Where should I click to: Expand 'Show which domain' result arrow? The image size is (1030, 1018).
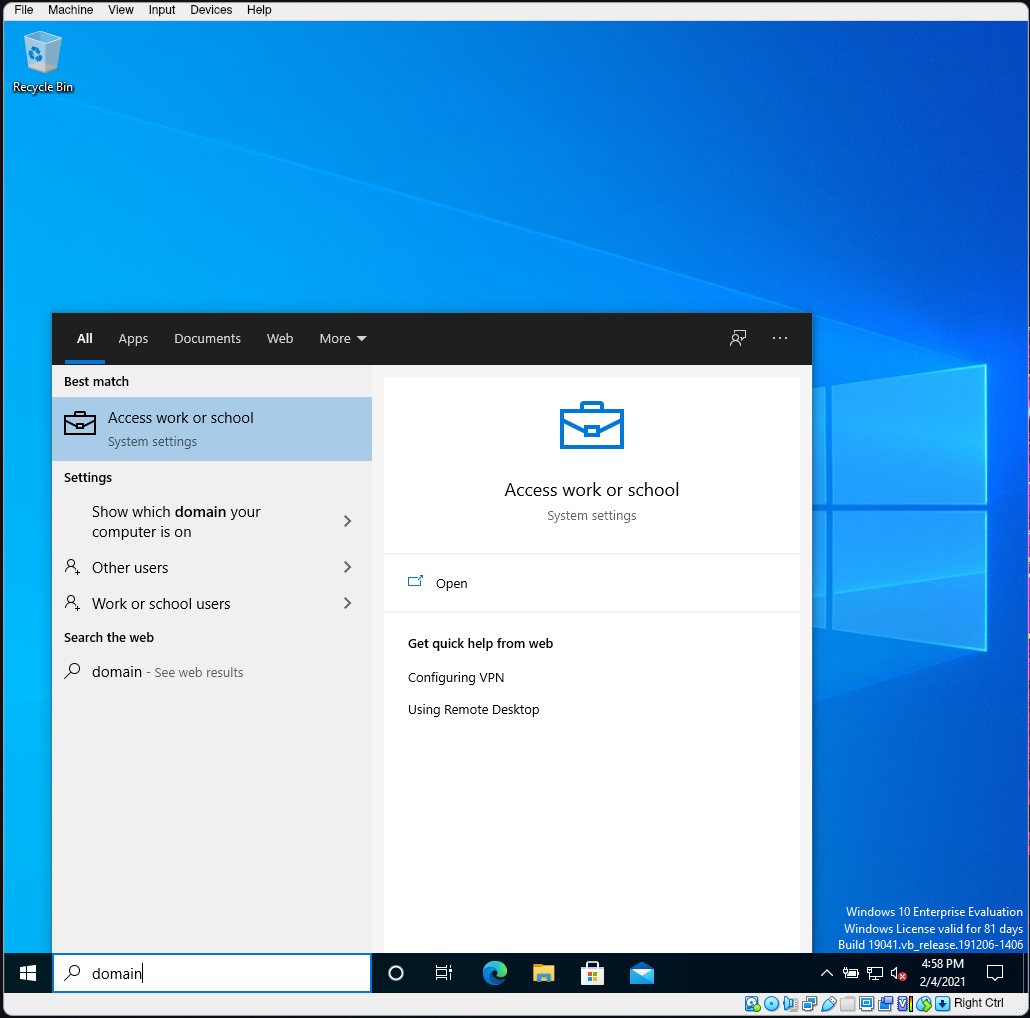pyautogui.click(x=347, y=521)
